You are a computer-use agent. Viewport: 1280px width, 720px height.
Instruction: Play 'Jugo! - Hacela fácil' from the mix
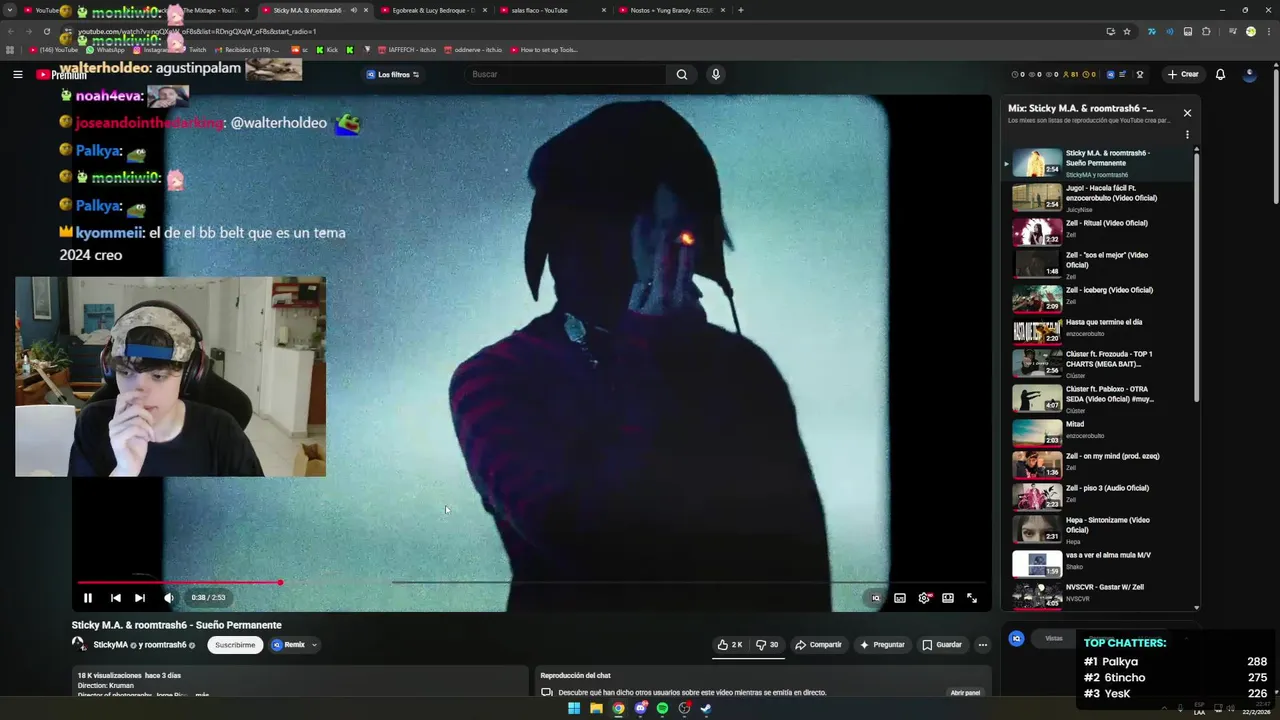click(x=1100, y=198)
